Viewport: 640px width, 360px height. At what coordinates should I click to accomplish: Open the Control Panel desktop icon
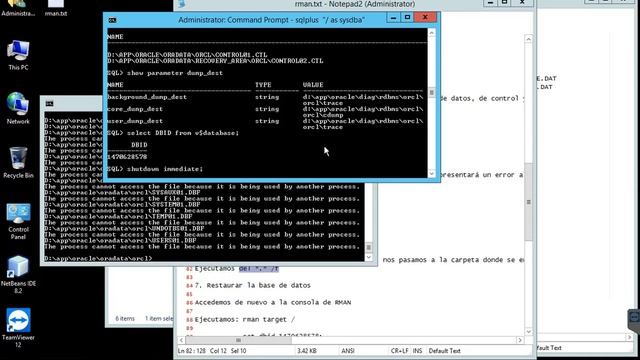[x=18, y=221]
